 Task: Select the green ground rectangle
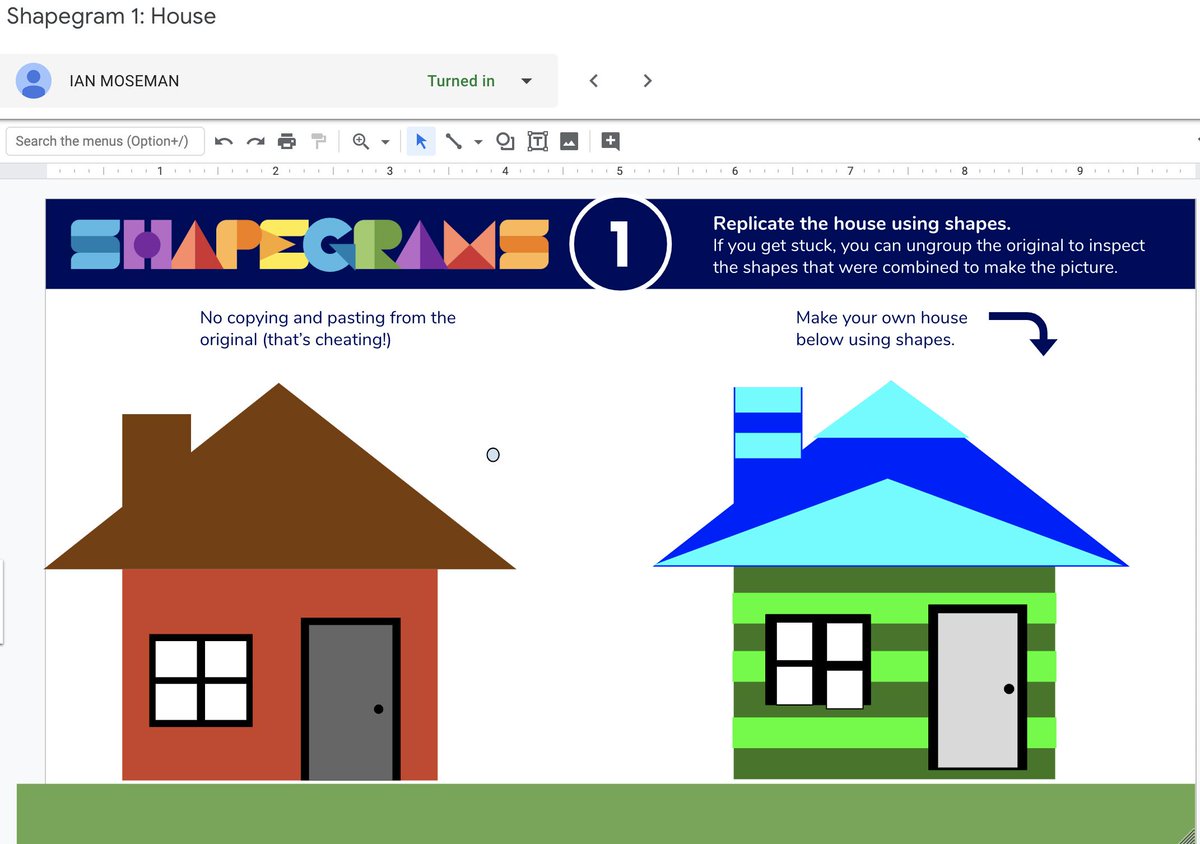(x=606, y=813)
